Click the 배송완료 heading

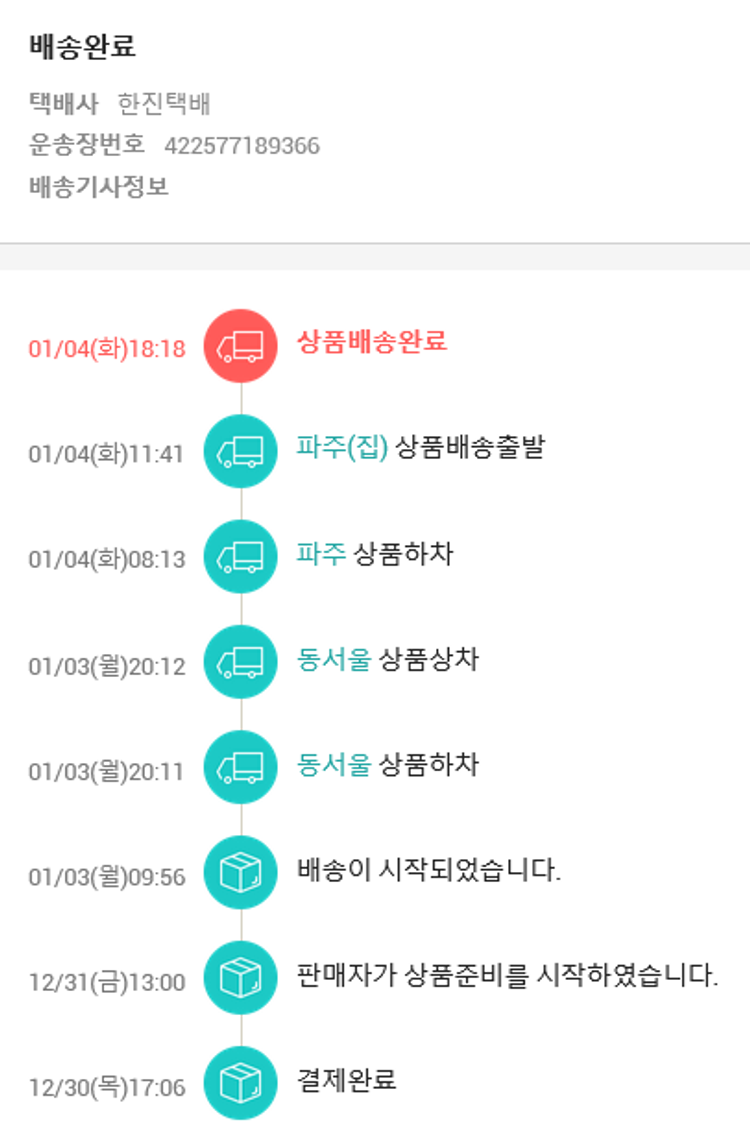click(83, 46)
